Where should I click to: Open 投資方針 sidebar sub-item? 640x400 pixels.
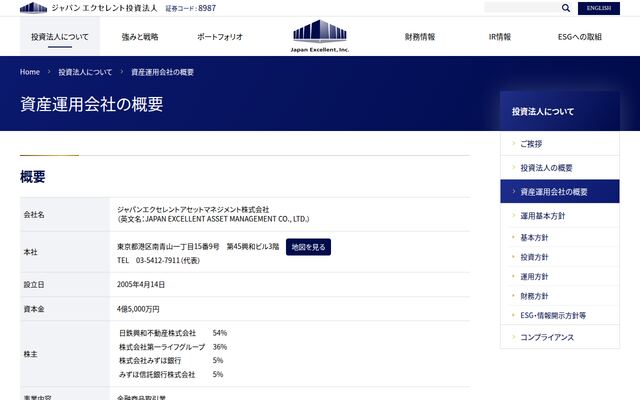[x=534, y=257]
